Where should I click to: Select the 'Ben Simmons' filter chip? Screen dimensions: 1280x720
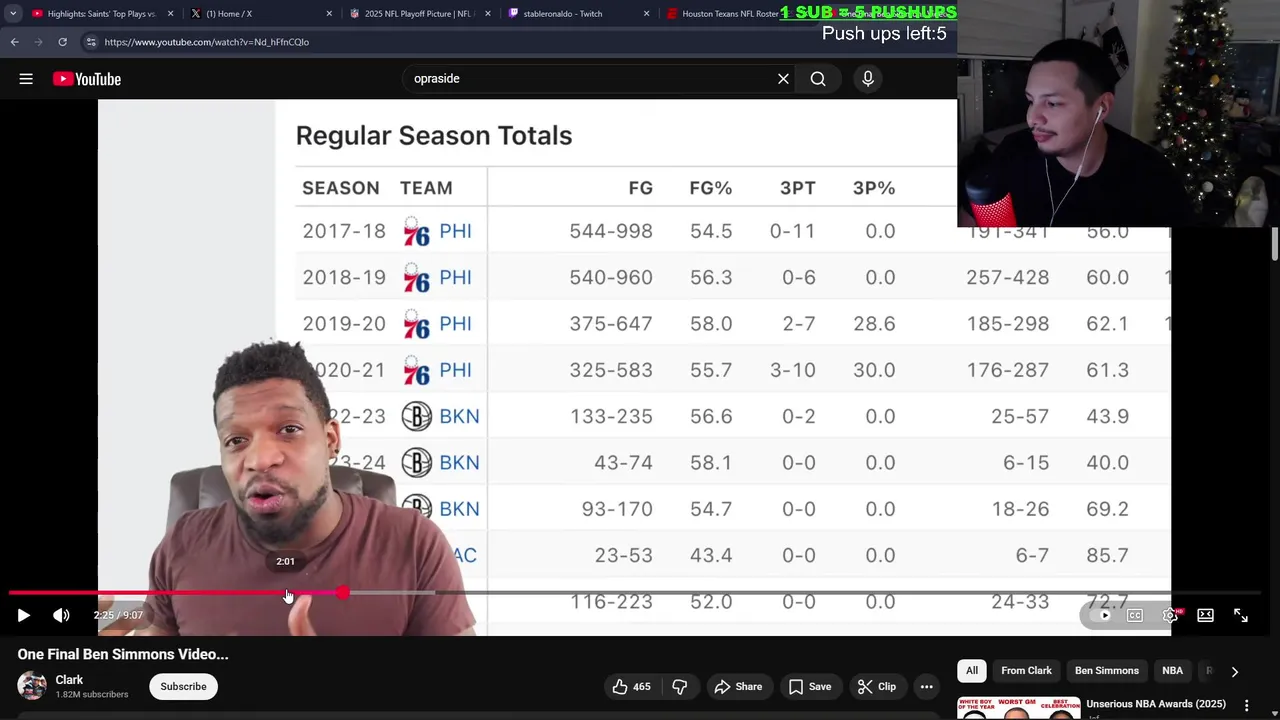tap(1107, 671)
